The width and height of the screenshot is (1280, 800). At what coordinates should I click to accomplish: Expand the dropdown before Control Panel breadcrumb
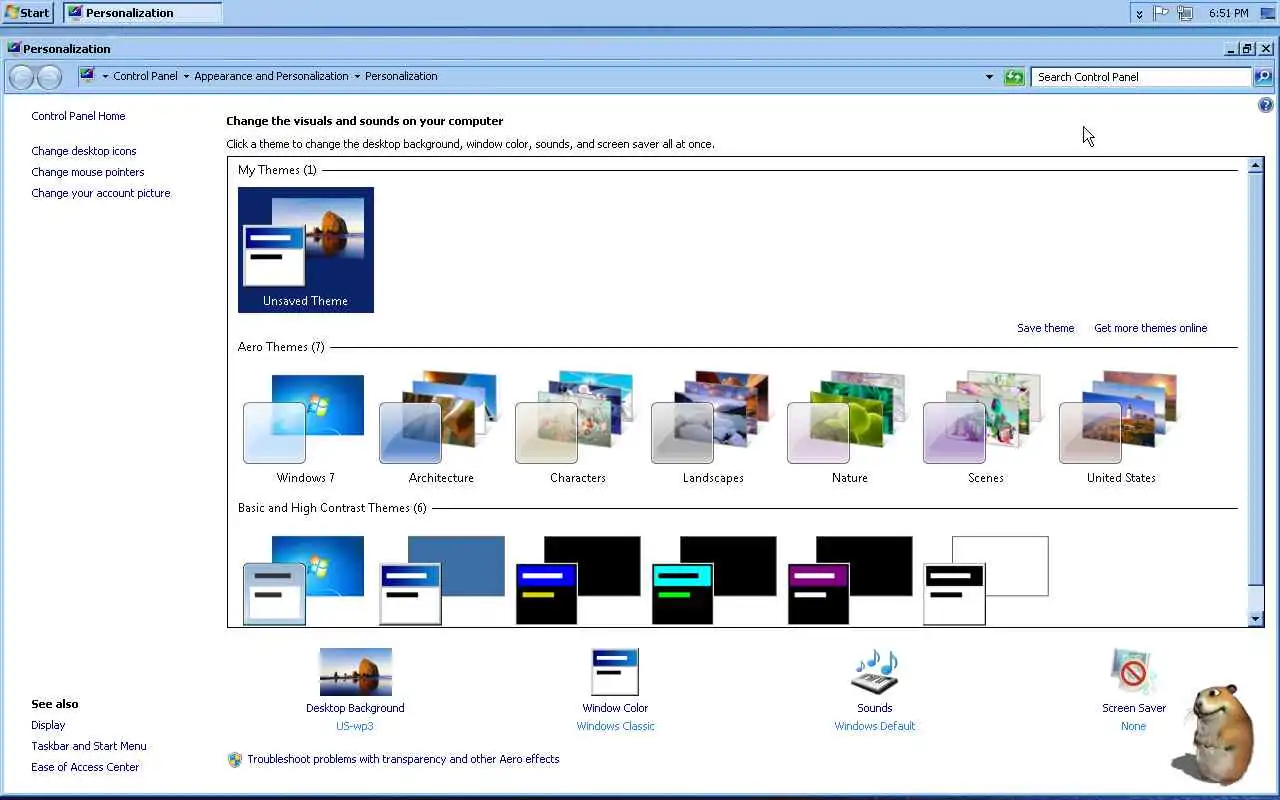(x=105, y=77)
